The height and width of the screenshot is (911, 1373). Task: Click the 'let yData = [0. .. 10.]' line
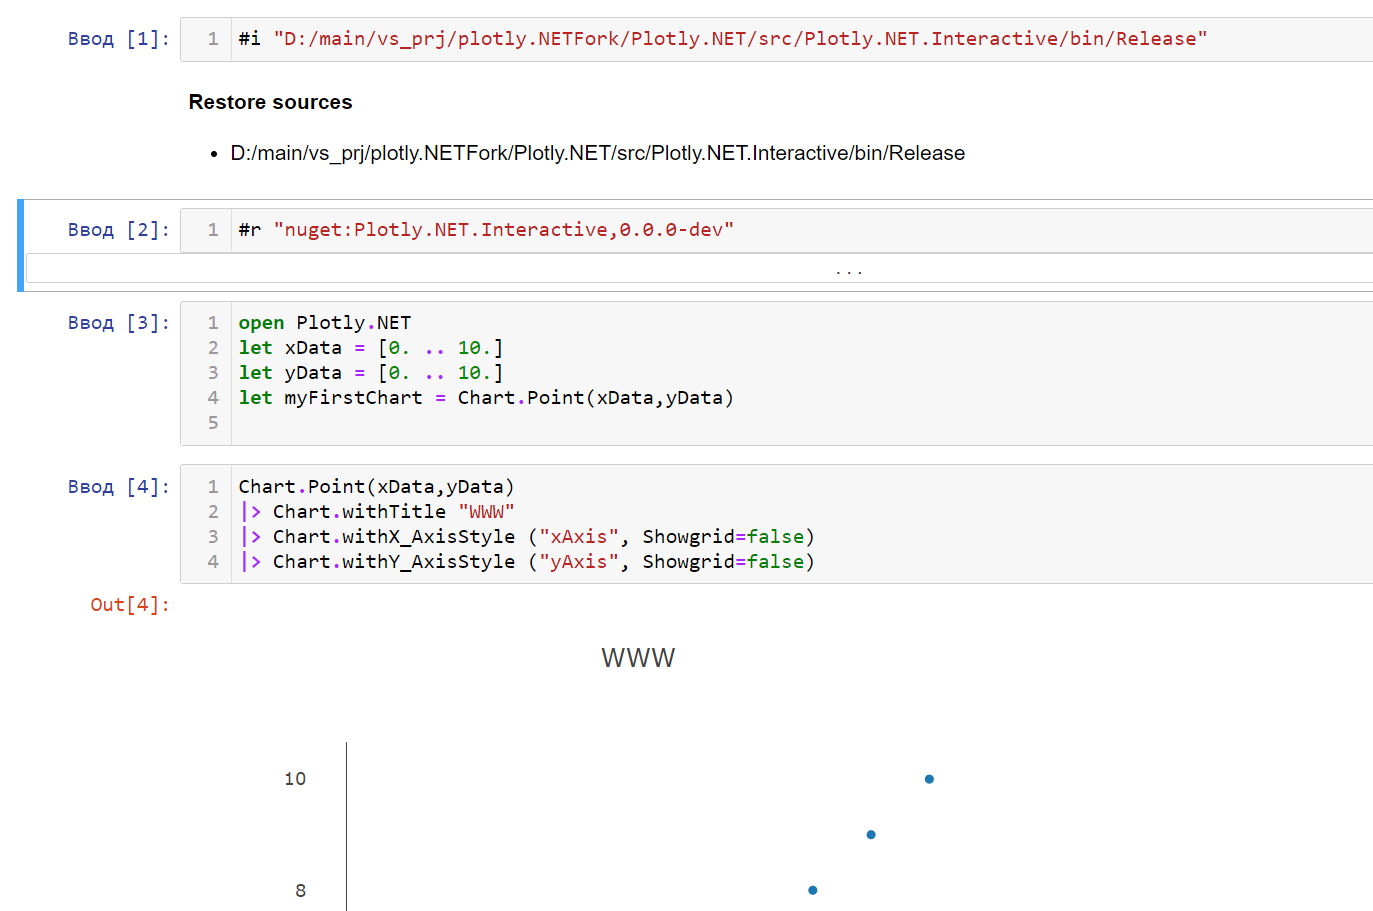point(371,373)
